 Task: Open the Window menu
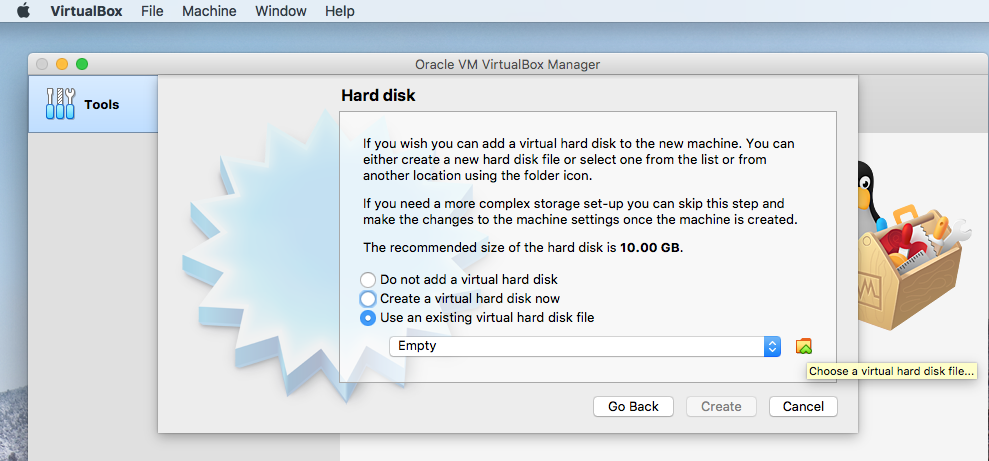tap(281, 11)
